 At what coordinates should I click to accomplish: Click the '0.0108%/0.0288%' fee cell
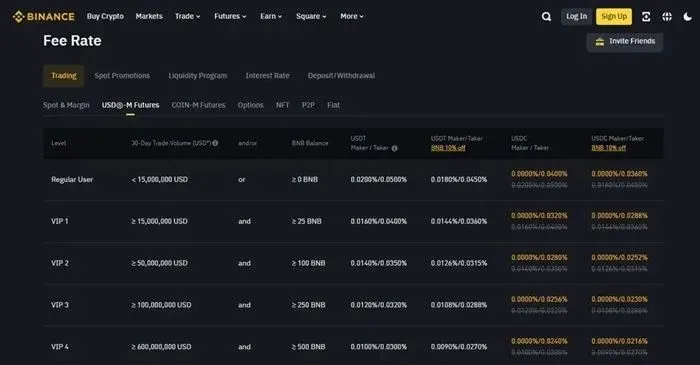coord(459,305)
